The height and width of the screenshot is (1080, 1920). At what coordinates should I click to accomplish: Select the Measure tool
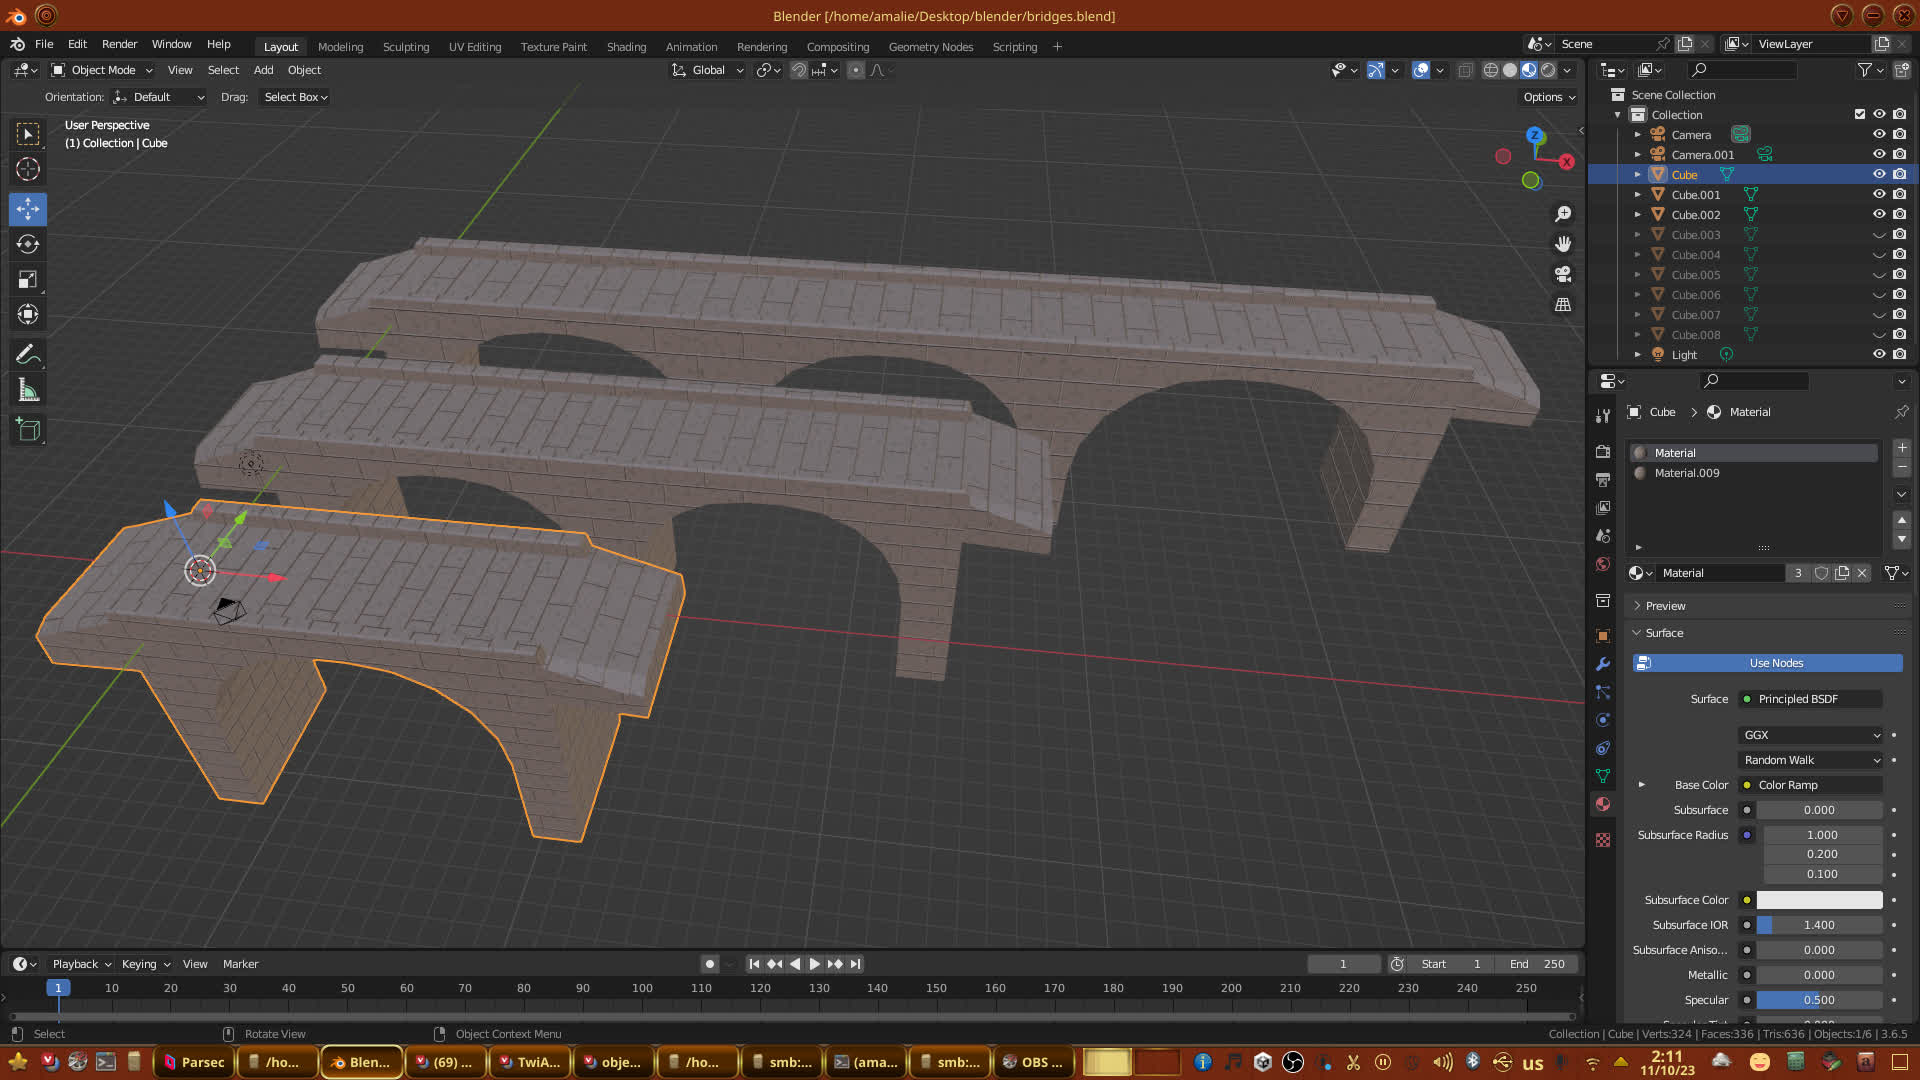pyautogui.click(x=28, y=391)
